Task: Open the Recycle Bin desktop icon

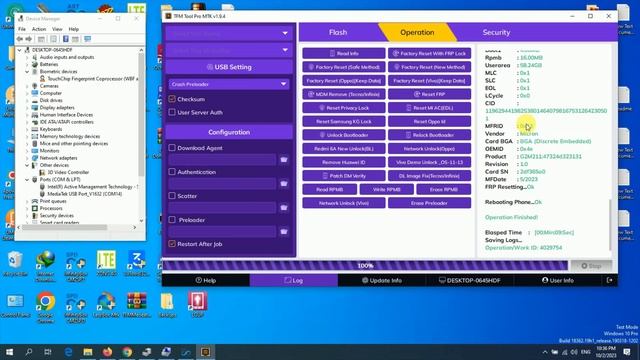Action: 15,264
